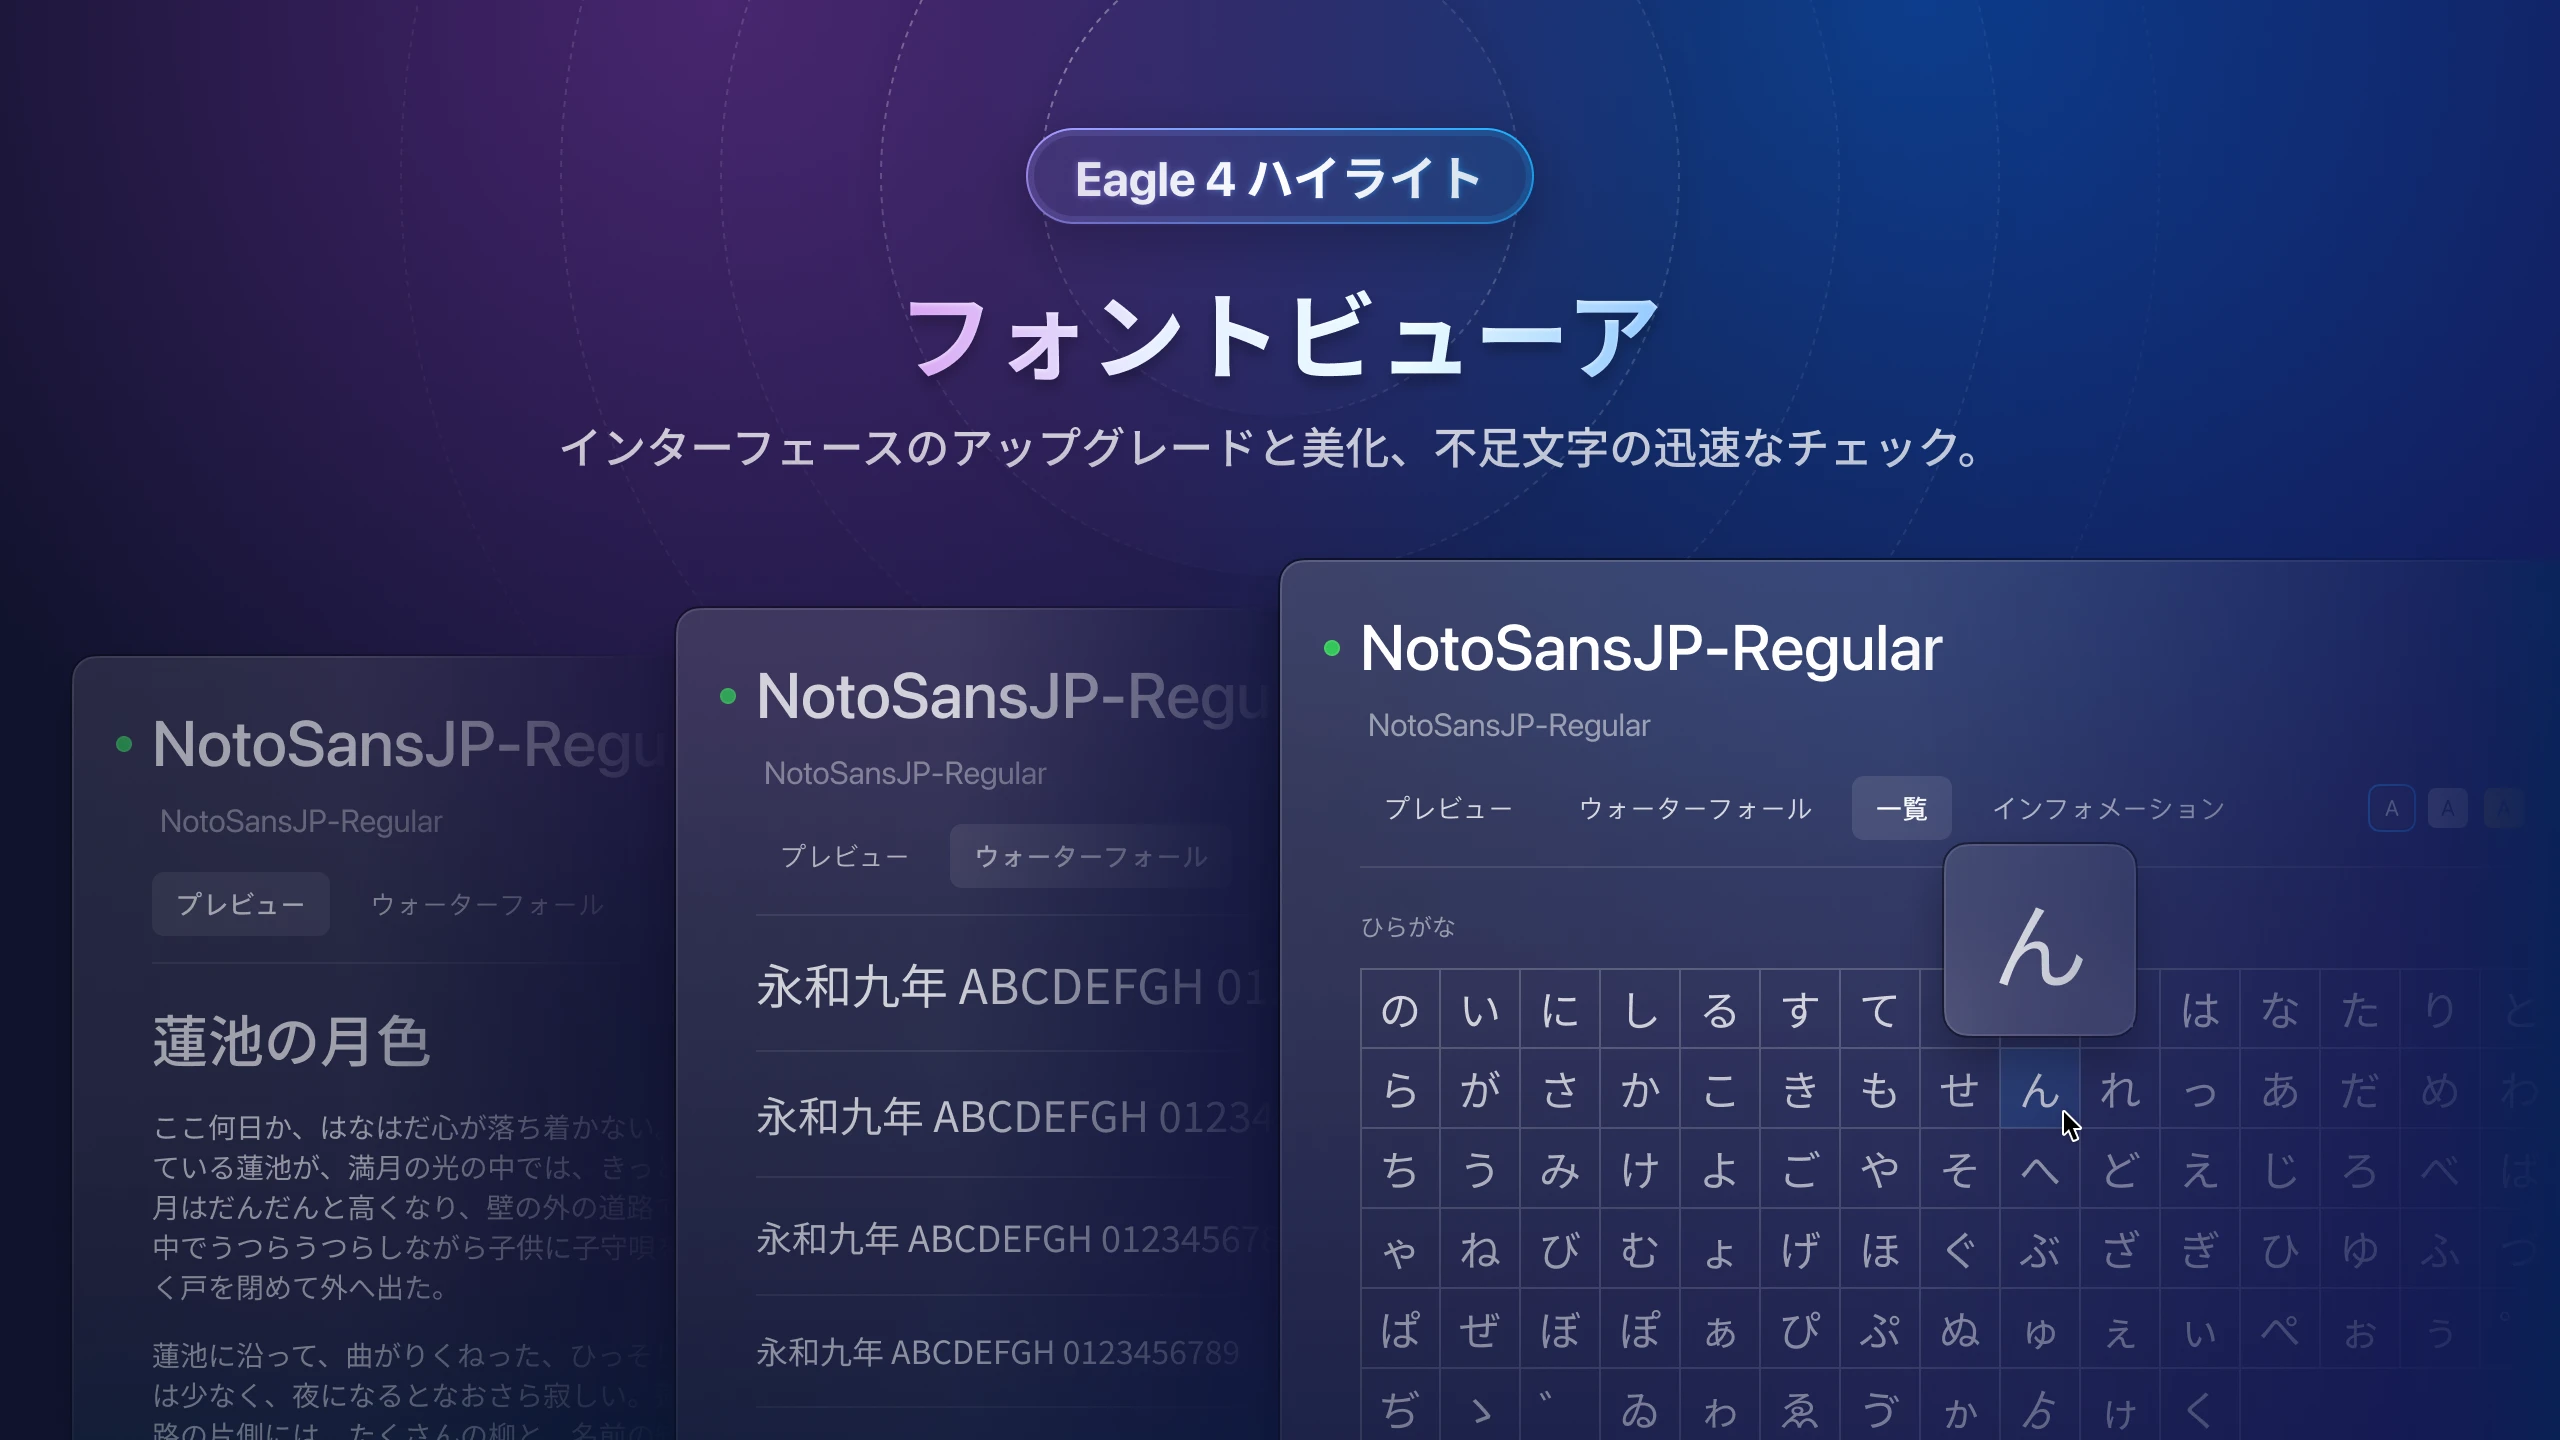
Task: Select the さ glyph cell
Action: point(1560,1089)
